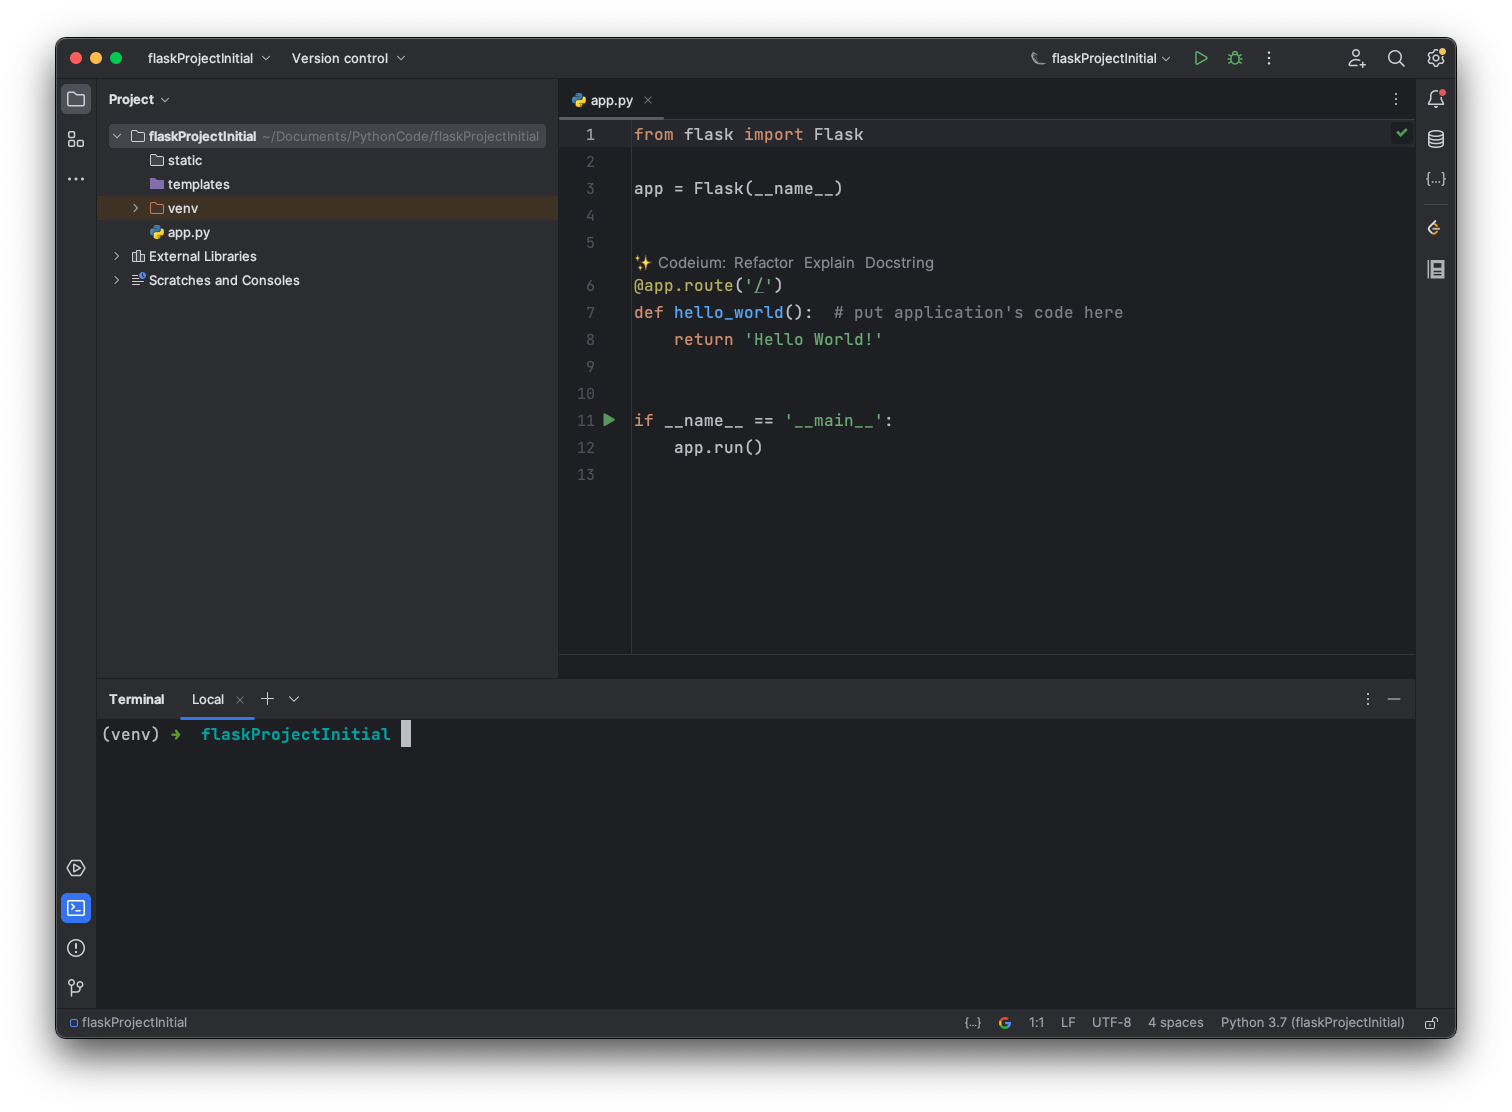
Task: Toggle the Project tool window folder icon
Action: click(x=76, y=99)
